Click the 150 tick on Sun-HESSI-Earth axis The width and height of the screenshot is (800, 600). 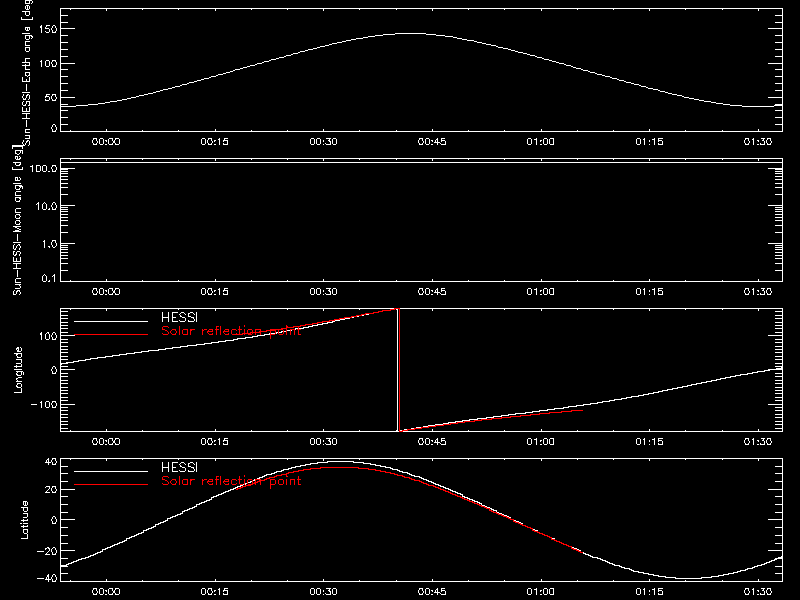pyautogui.click(x=48, y=30)
